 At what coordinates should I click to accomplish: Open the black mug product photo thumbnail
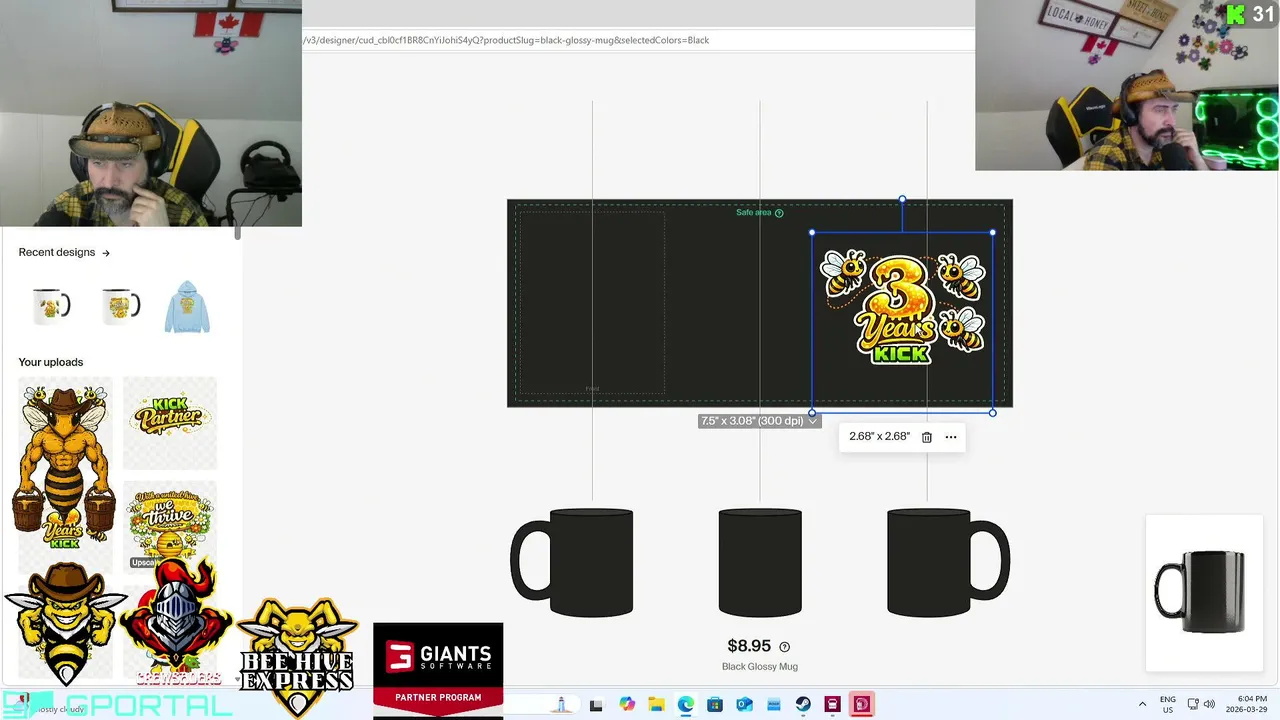coord(1204,592)
